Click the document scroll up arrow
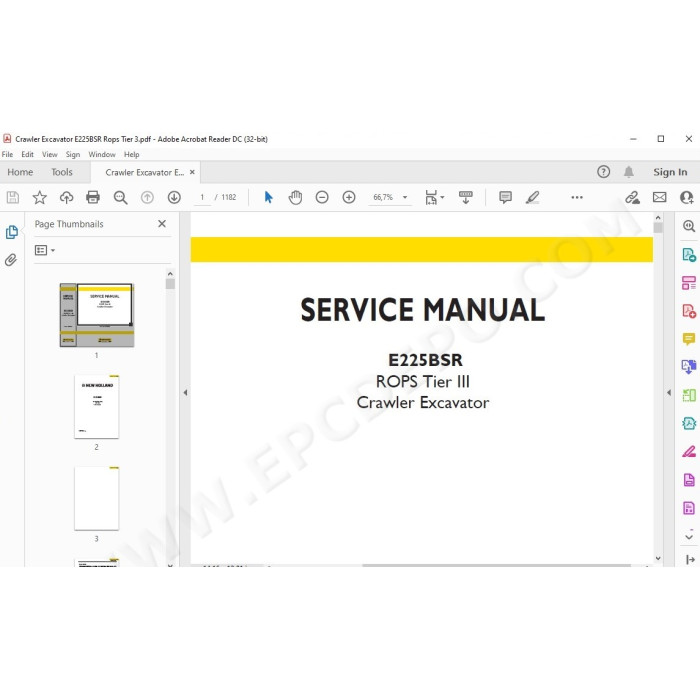 pyautogui.click(x=658, y=218)
